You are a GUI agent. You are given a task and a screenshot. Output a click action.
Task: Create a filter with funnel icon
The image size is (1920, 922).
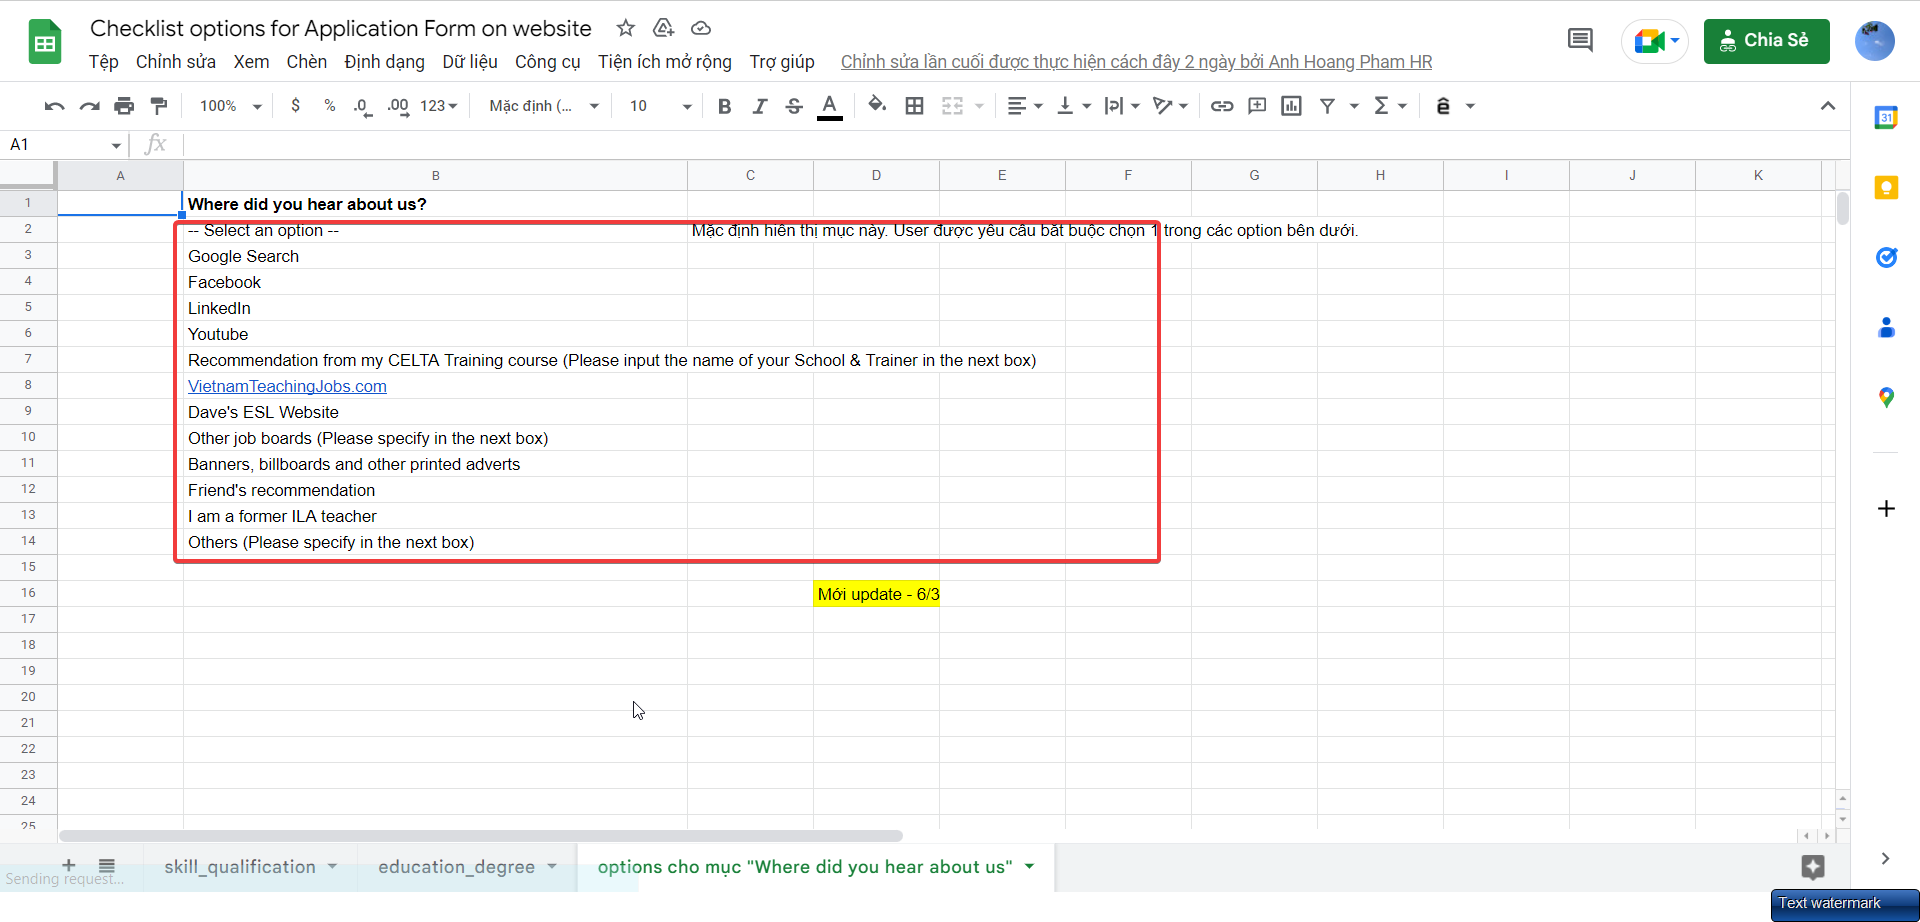point(1328,106)
